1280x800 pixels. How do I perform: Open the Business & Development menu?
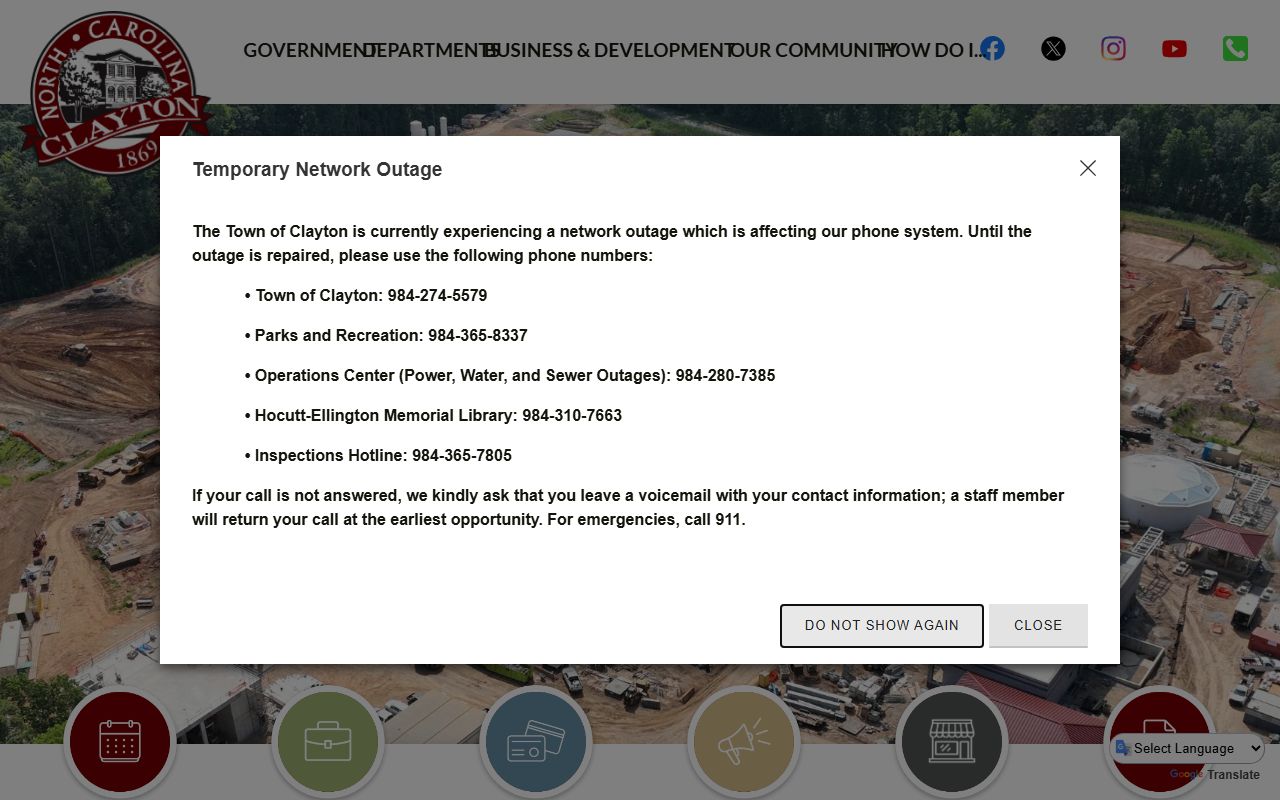tap(610, 50)
